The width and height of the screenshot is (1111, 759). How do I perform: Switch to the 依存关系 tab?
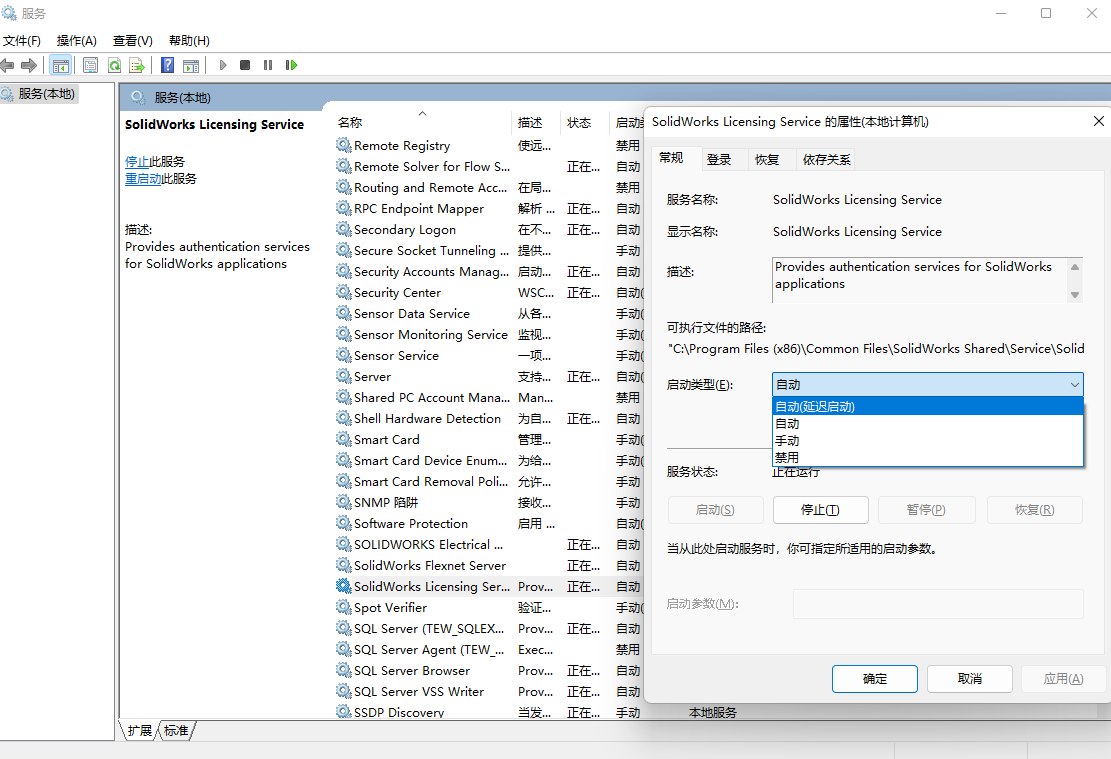click(826, 159)
